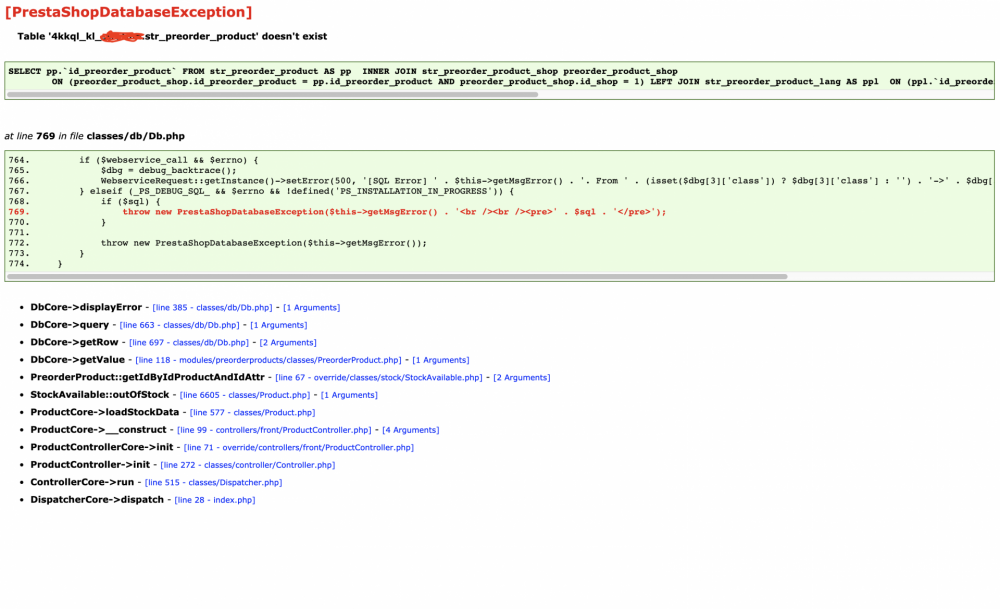The height and width of the screenshot is (609, 1000).
Task: View 1 Arguments for DbCore->displayError
Action: (312, 307)
